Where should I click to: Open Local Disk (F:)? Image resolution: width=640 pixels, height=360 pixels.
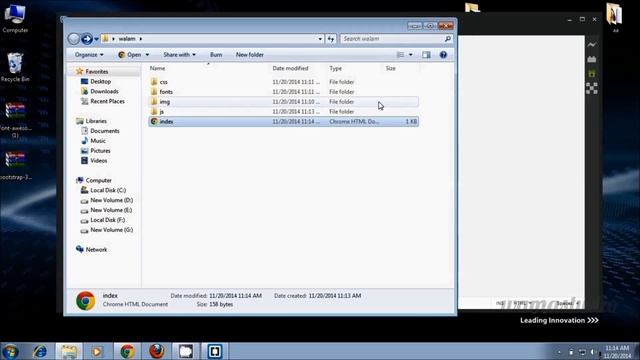[x=107, y=220]
